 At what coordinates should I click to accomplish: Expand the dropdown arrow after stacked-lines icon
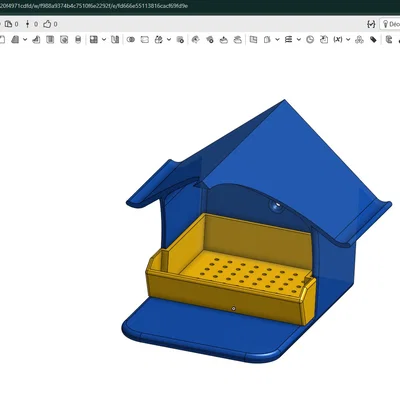click(299, 40)
